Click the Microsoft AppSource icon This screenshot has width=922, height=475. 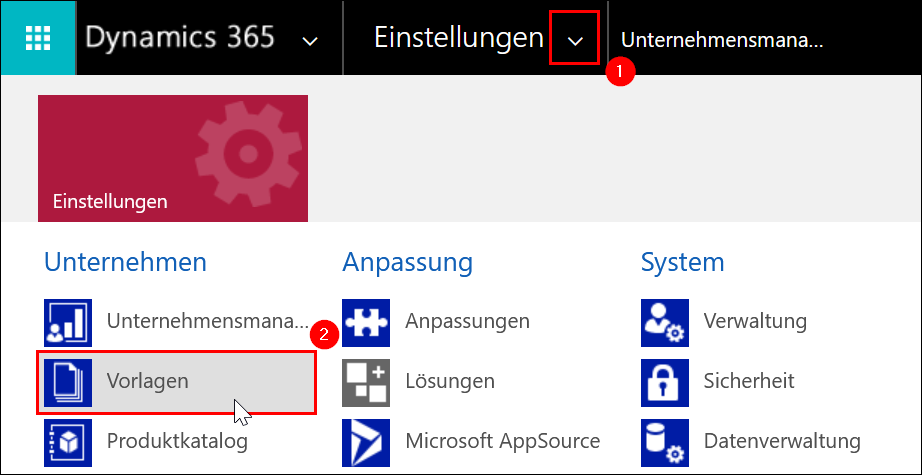[x=366, y=443]
